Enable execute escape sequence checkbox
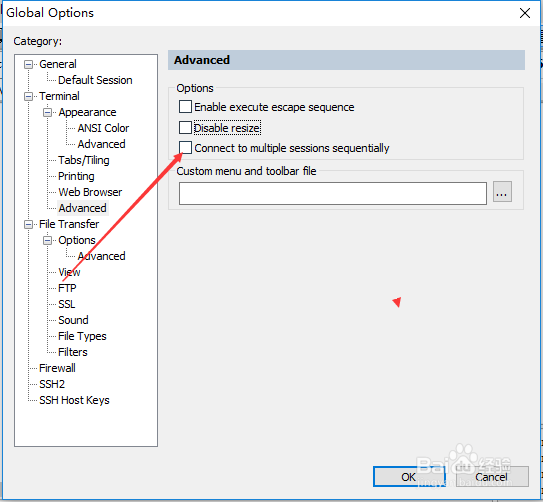Image resolution: width=543 pixels, height=502 pixels. [185, 107]
